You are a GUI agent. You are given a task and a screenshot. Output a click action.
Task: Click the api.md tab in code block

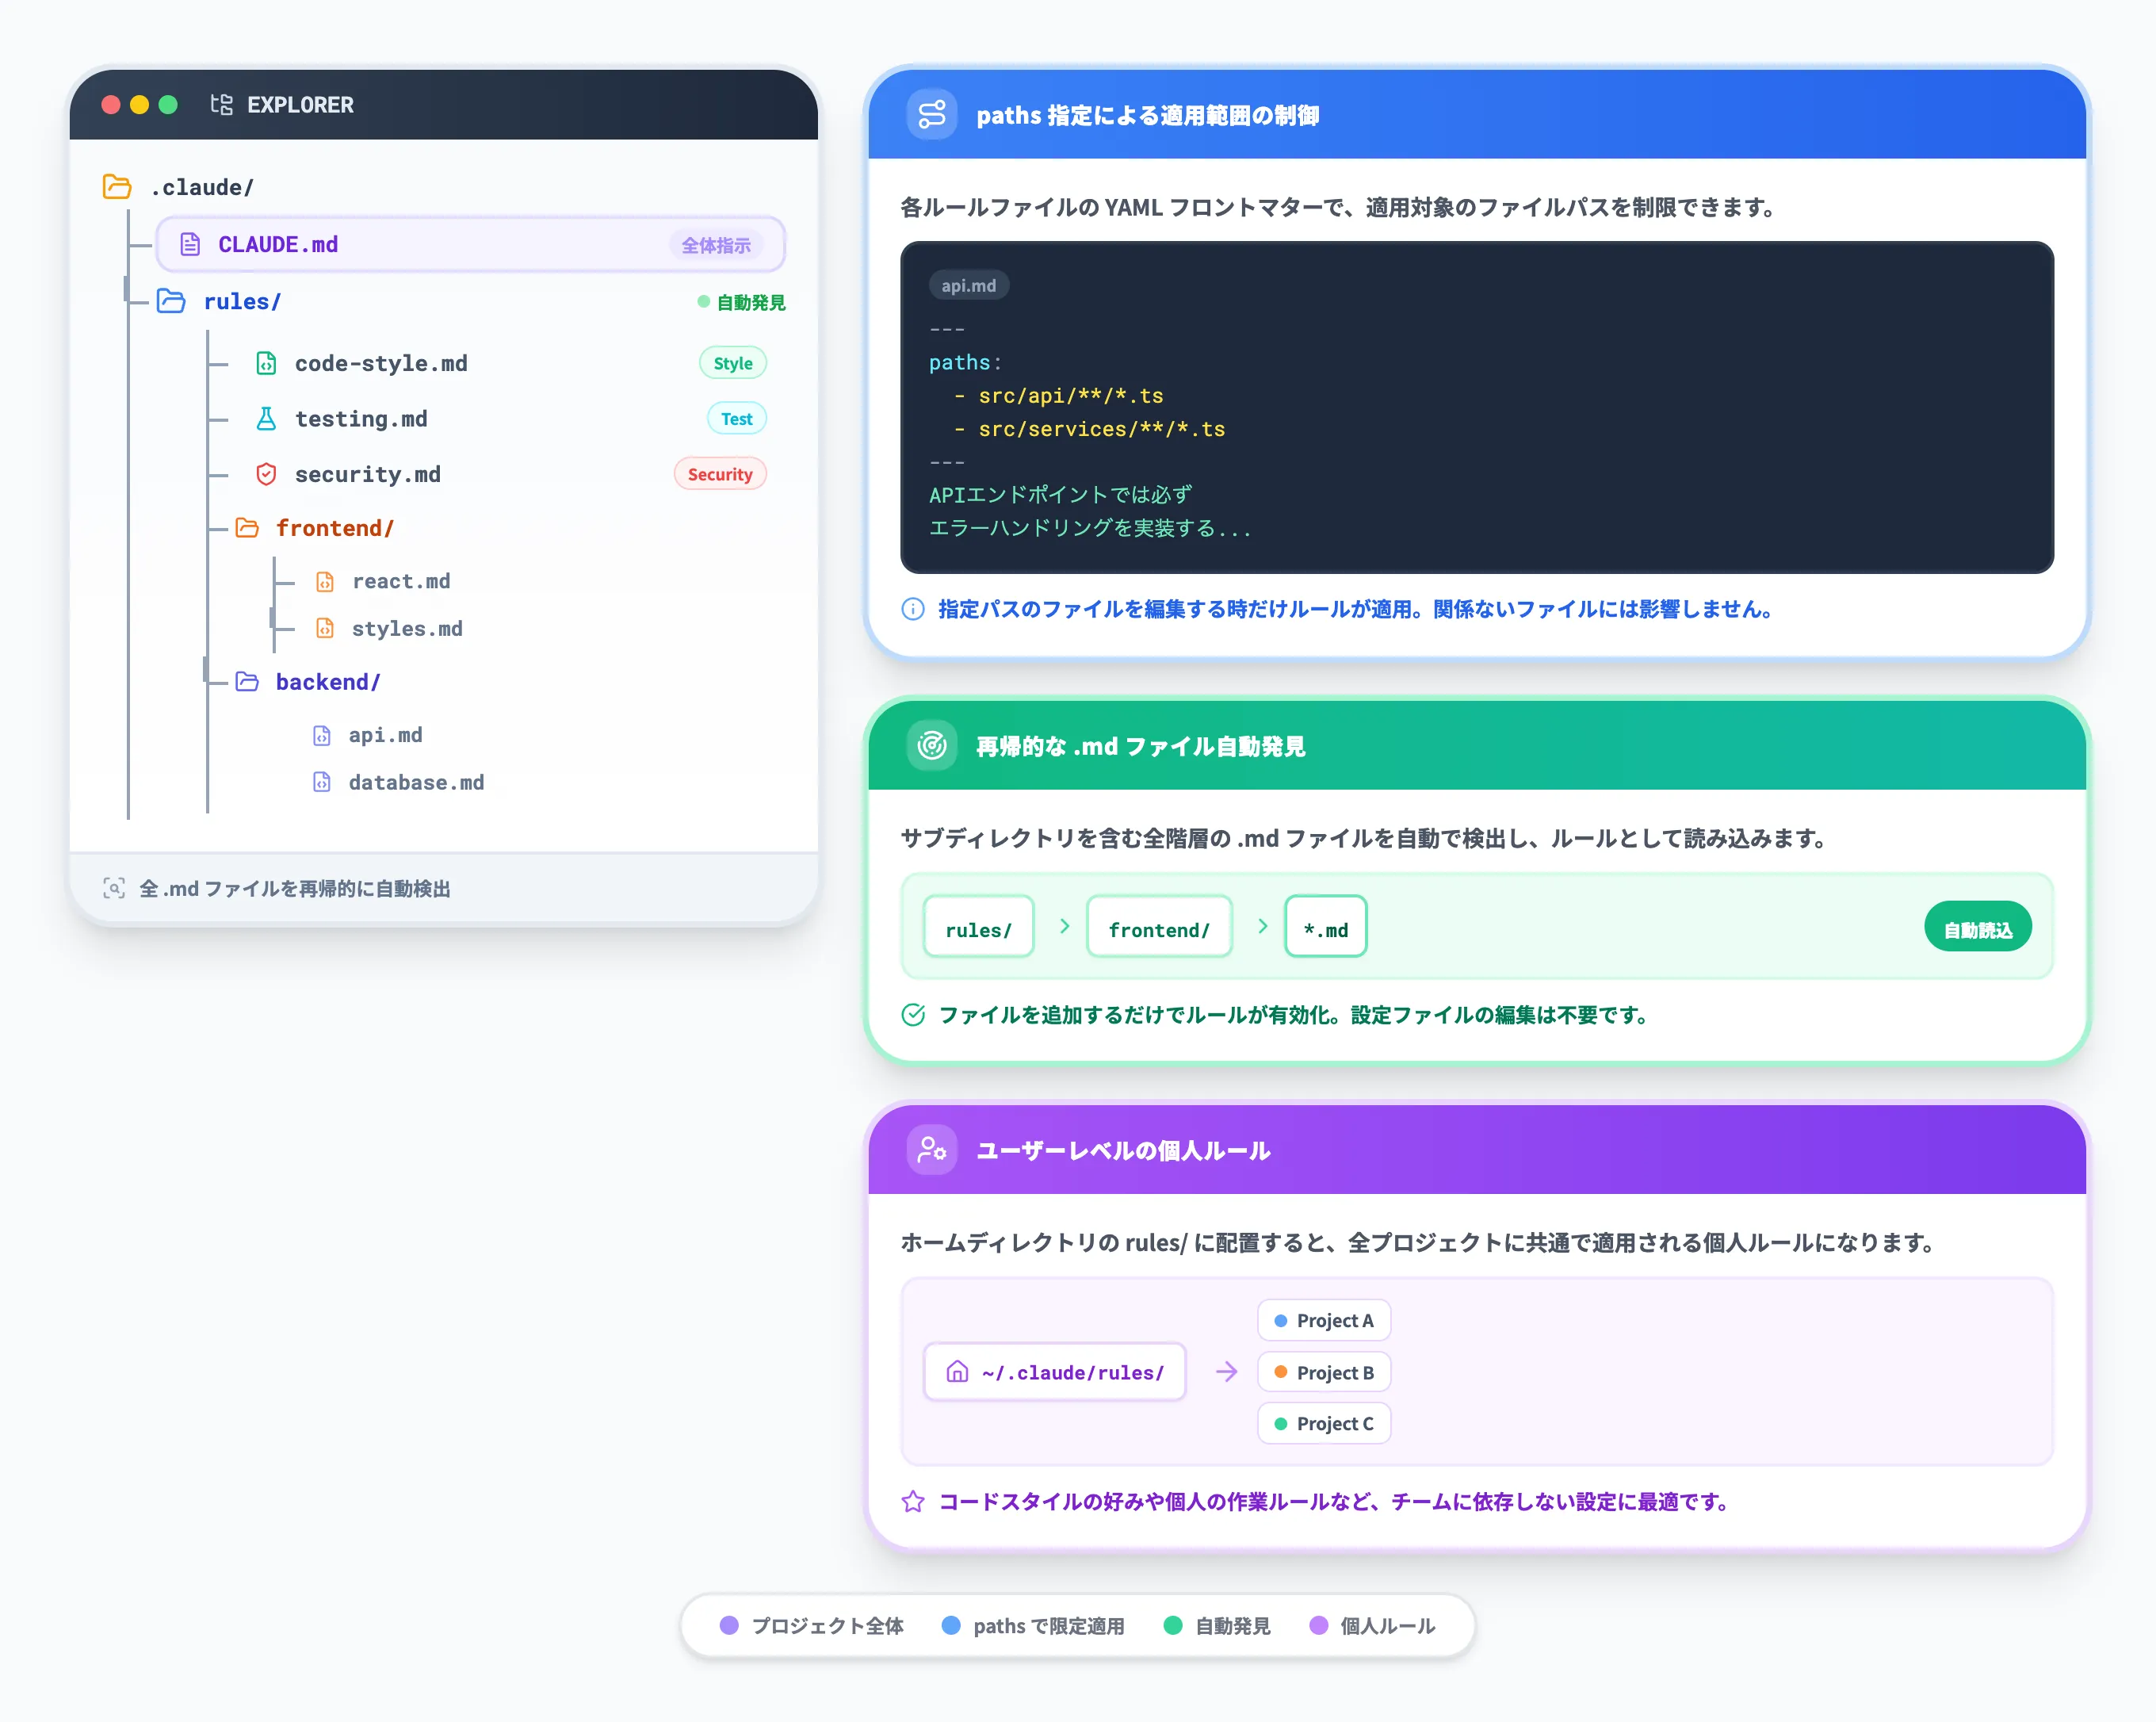pos(968,286)
